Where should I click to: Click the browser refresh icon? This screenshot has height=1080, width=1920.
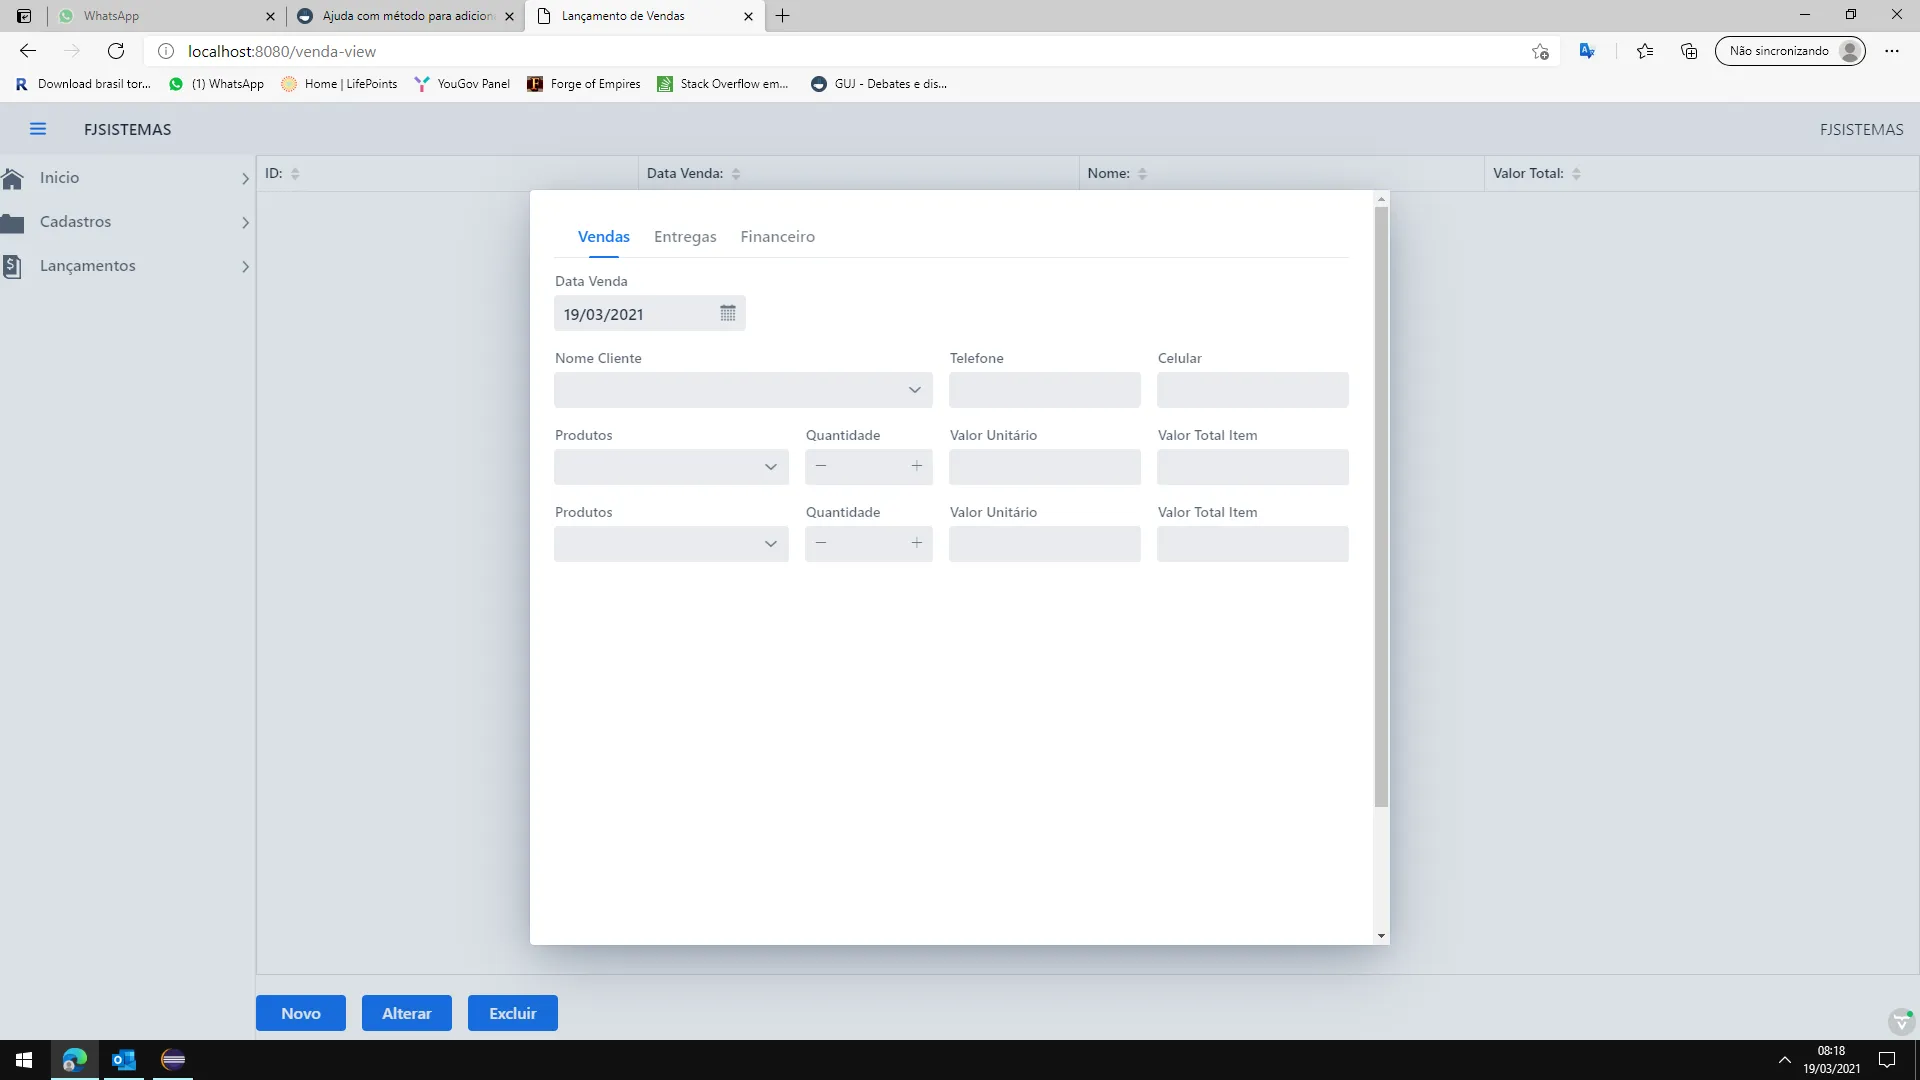(116, 51)
